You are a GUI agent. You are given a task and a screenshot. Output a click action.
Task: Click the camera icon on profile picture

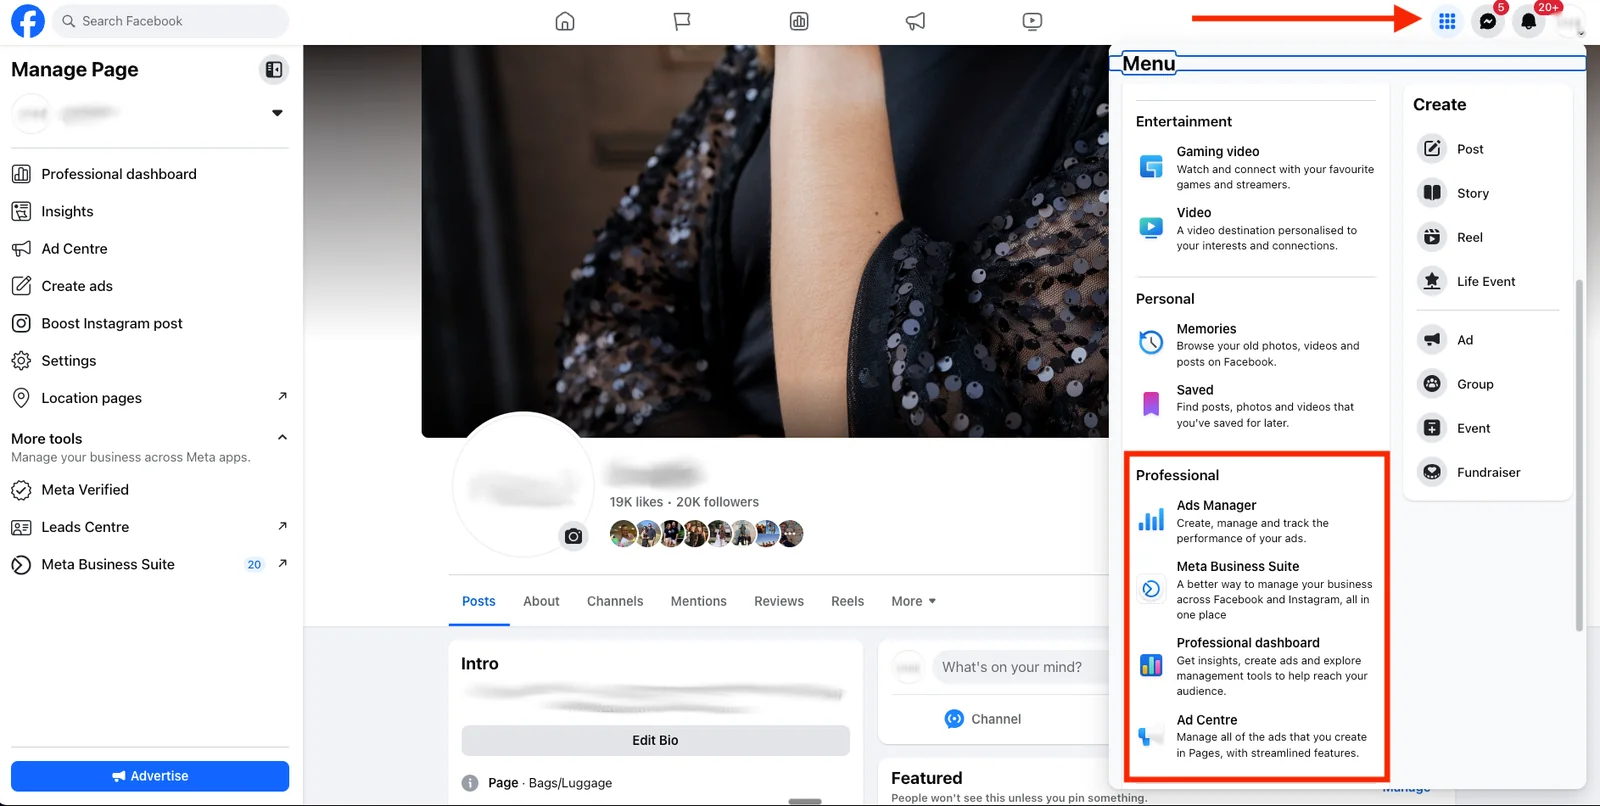click(573, 536)
